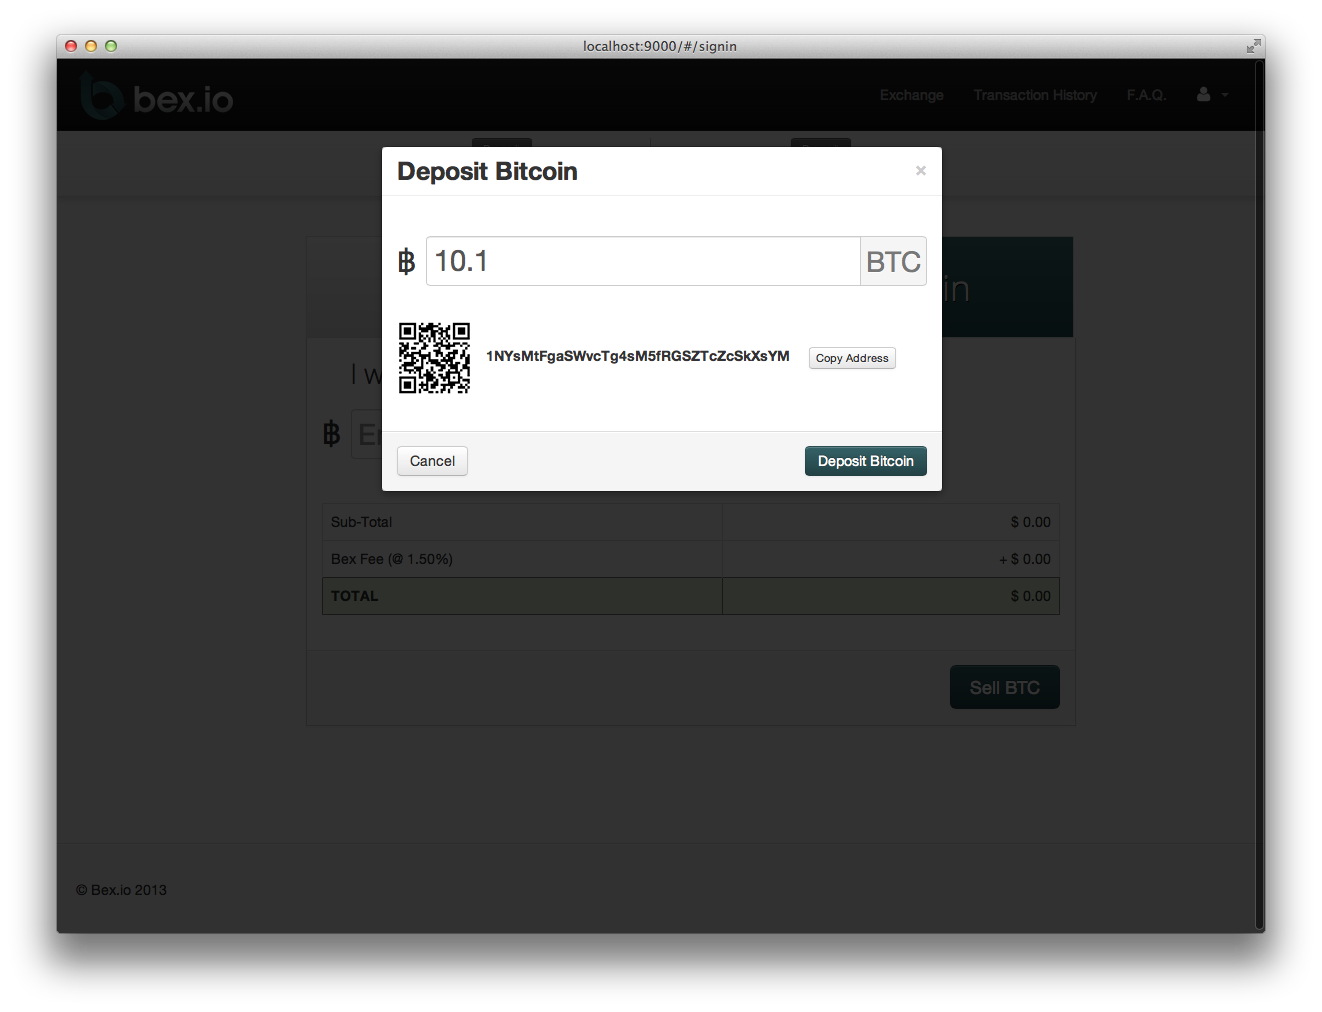Click the BTC currency label
The height and width of the screenshot is (1012, 1322).
point(893,262)
